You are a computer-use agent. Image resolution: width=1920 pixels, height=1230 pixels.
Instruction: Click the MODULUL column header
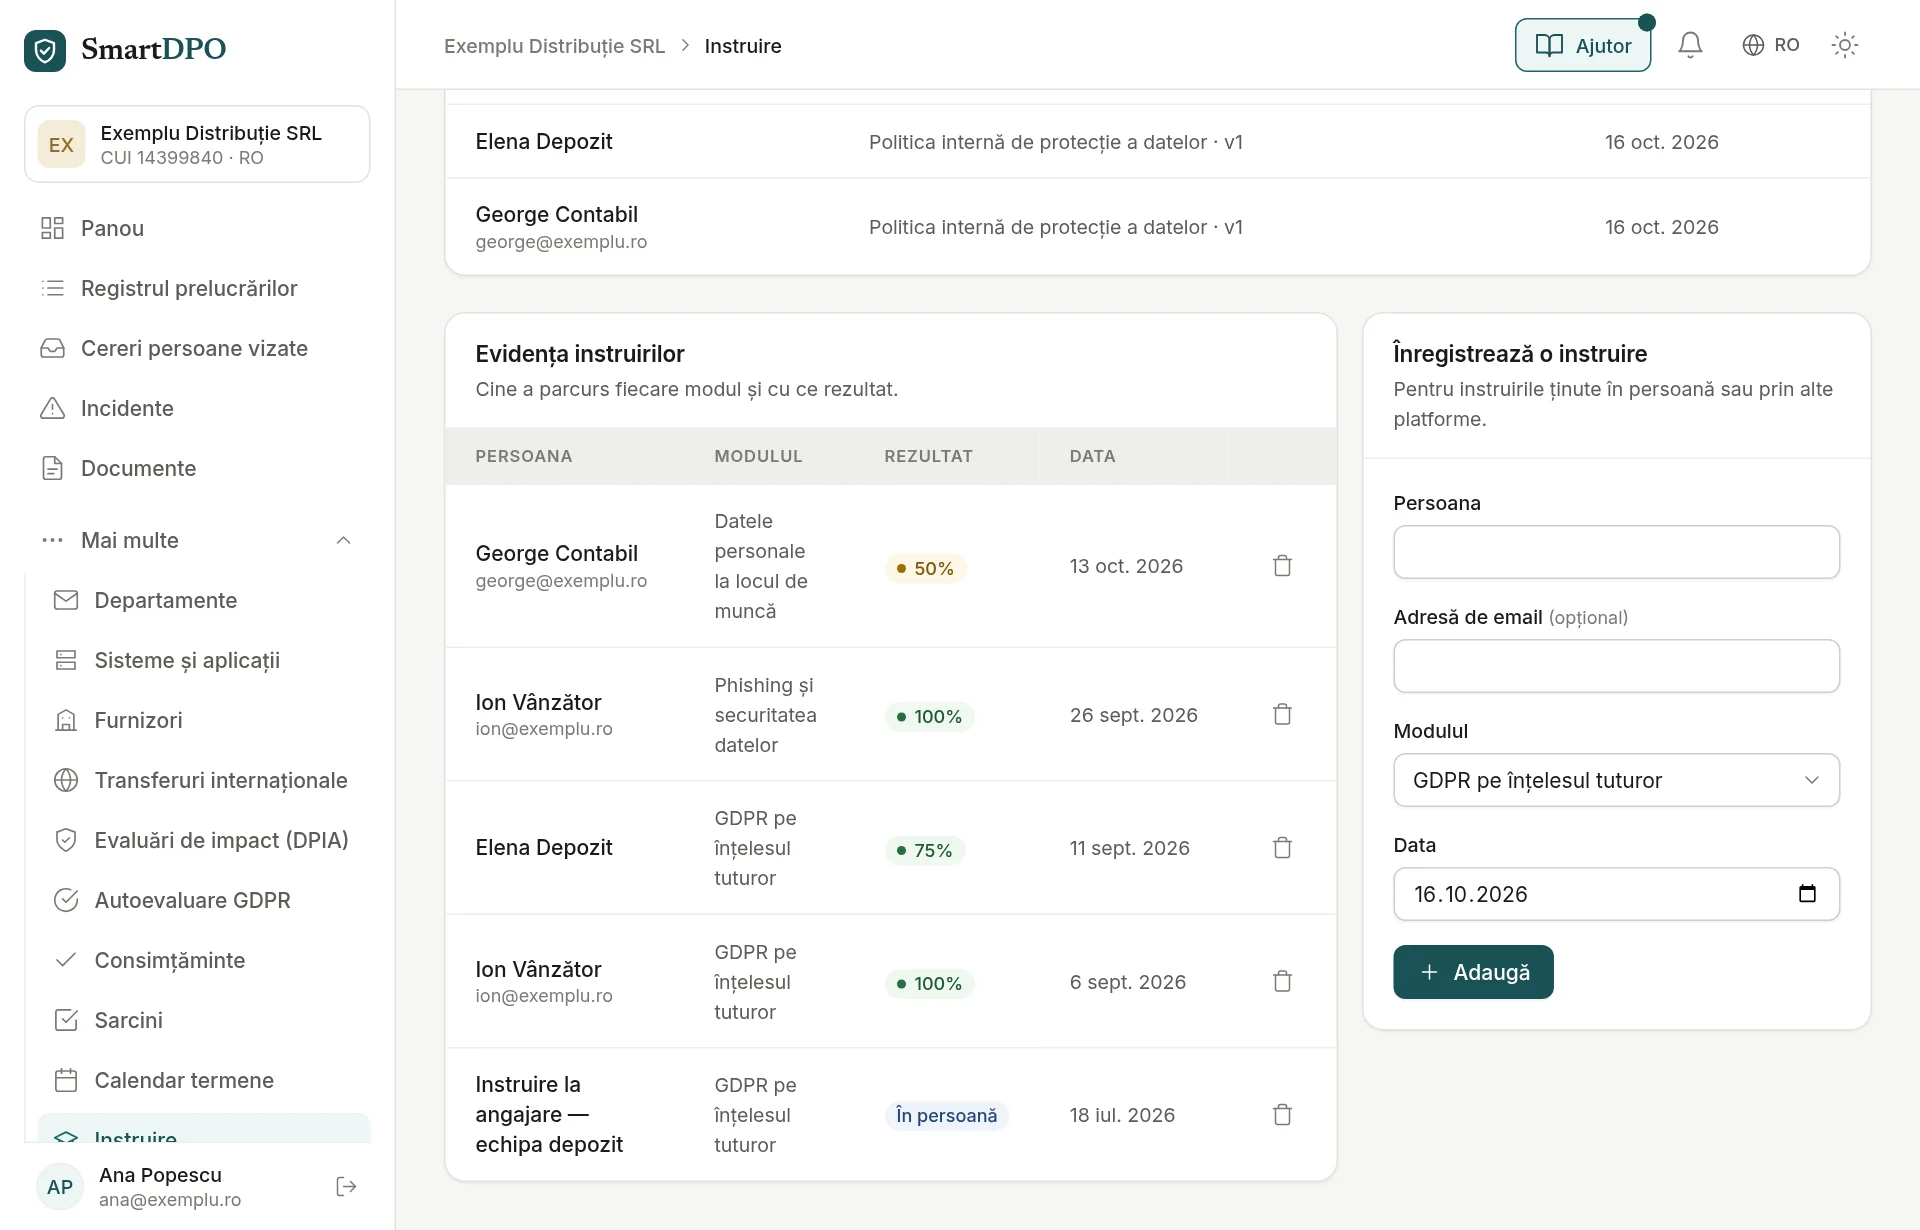coord(758,456)
